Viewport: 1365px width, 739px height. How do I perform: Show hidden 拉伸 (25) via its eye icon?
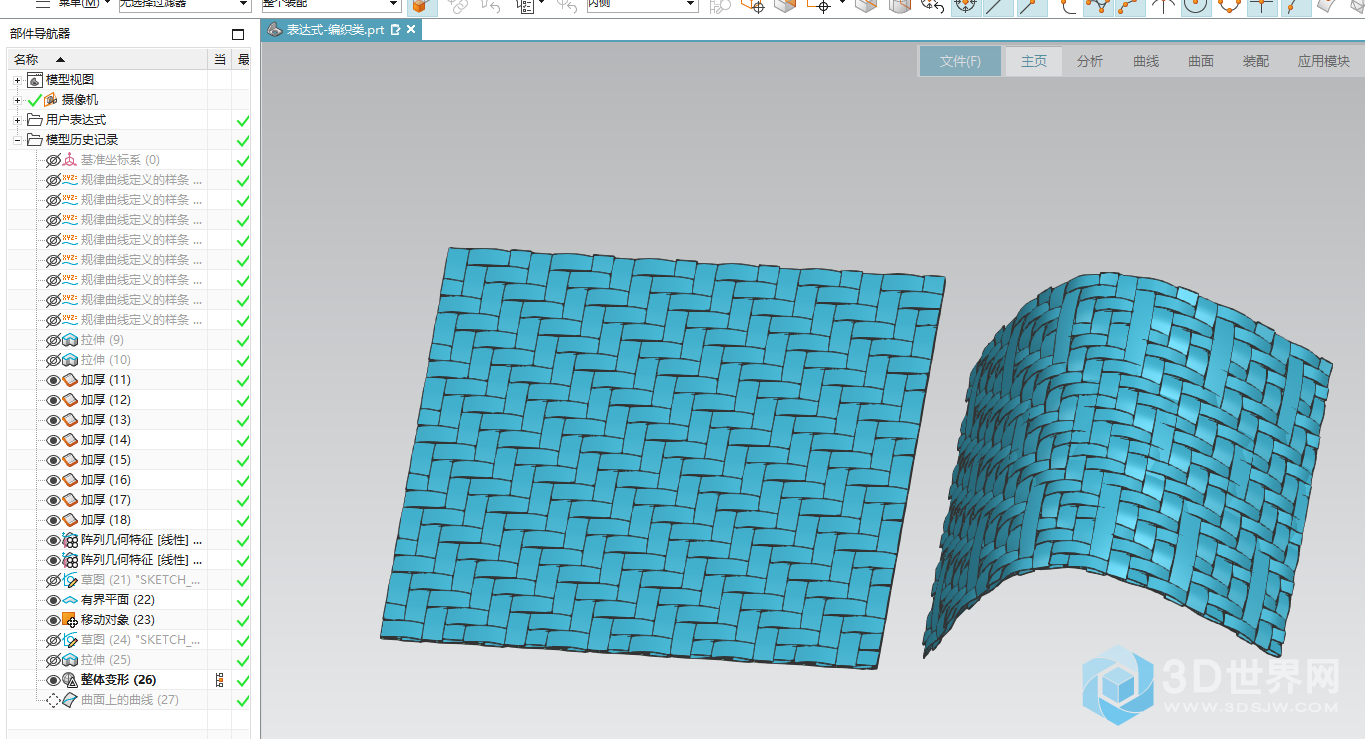pyautogui.click(x=54, y=660)
